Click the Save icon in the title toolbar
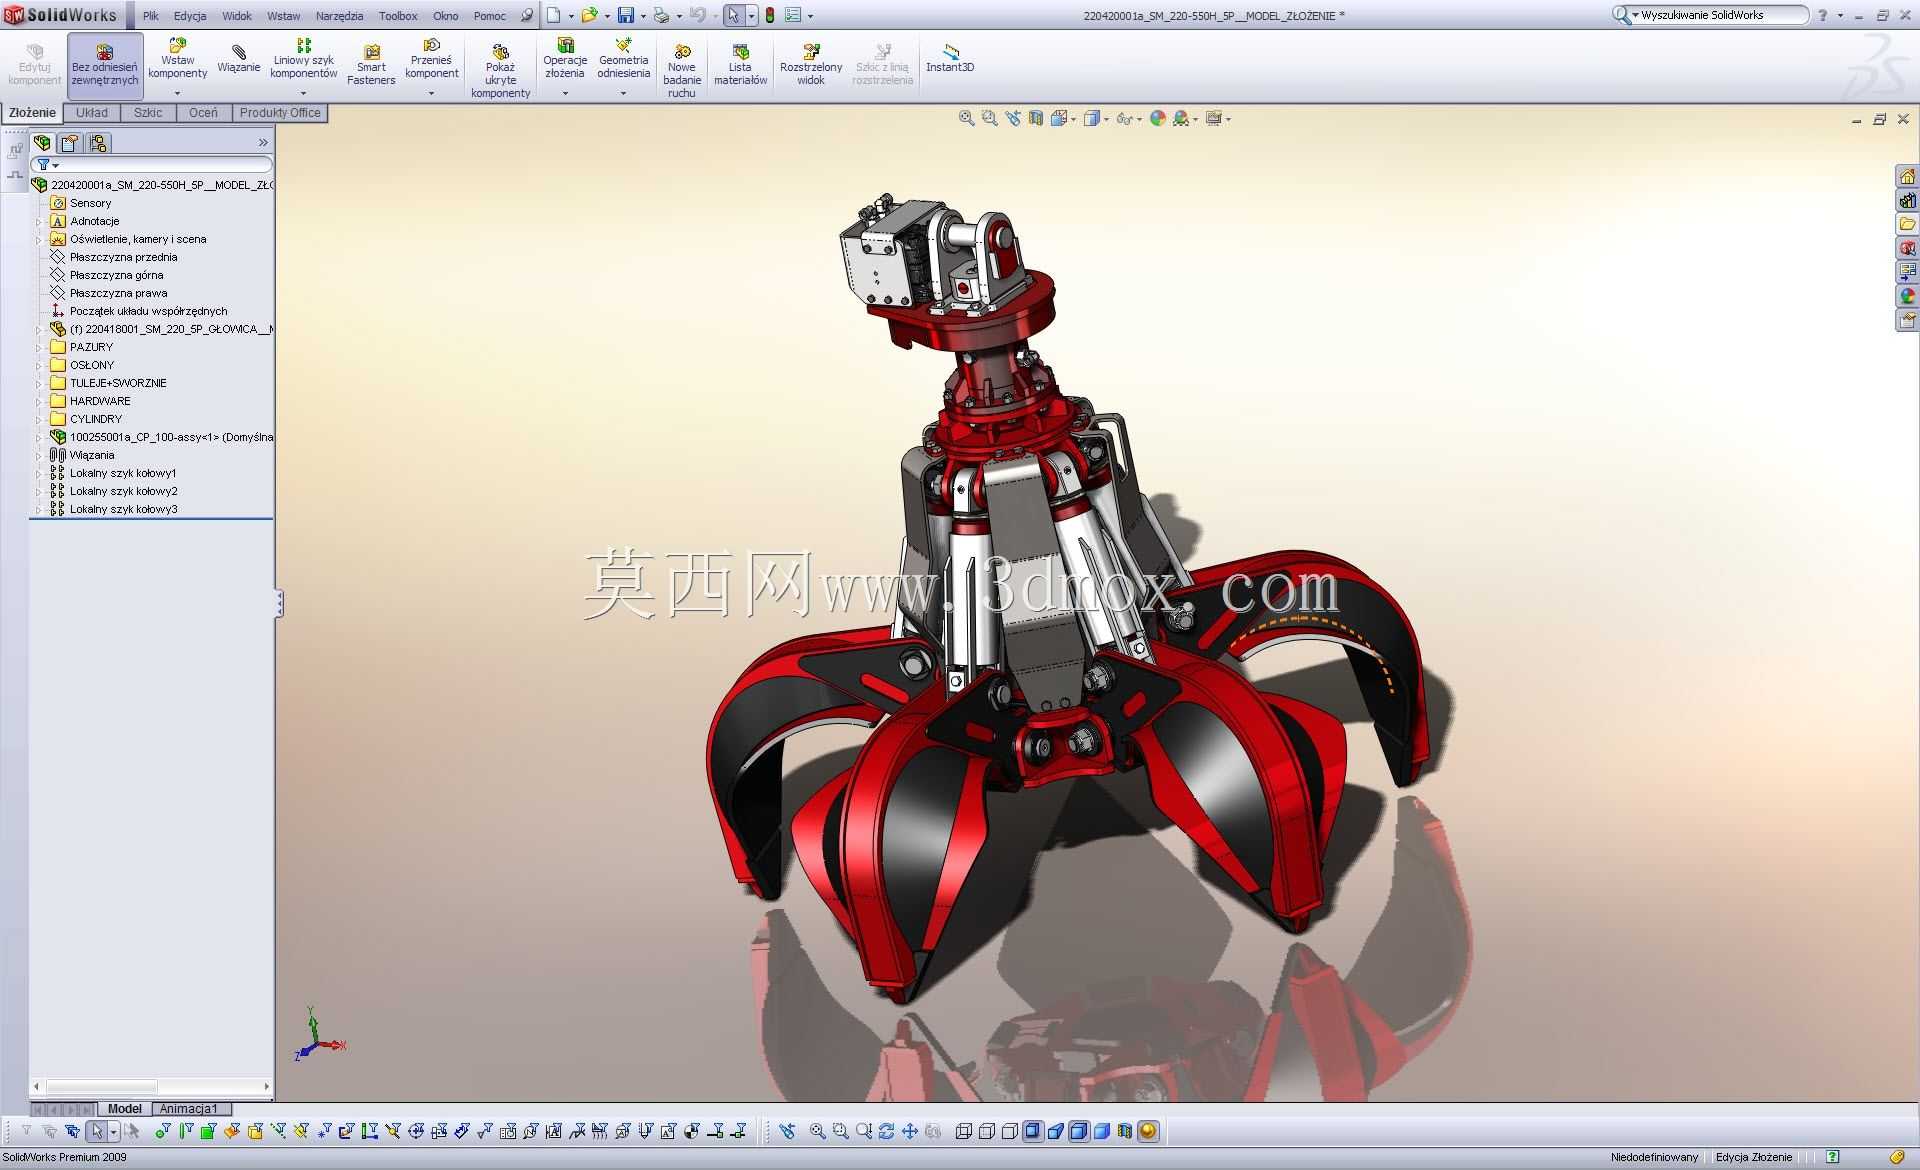This screenshot has width=1920, height=1170. (626, 15)
